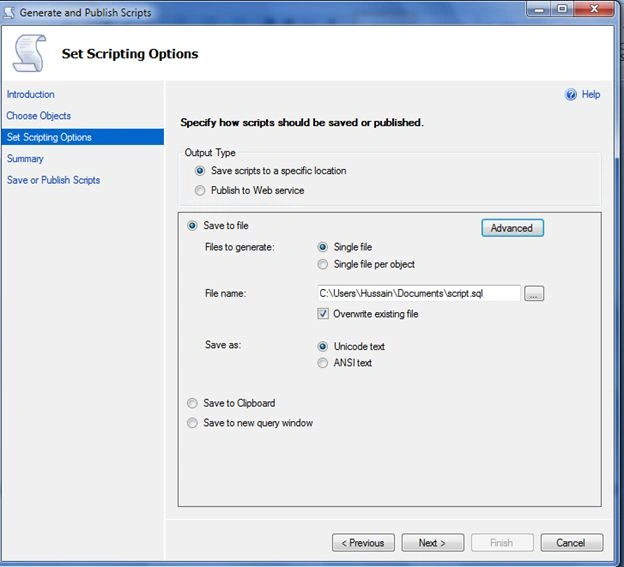Go to the Choose Objects step
The height and width of the screenshot is (567, 624).
39,116
